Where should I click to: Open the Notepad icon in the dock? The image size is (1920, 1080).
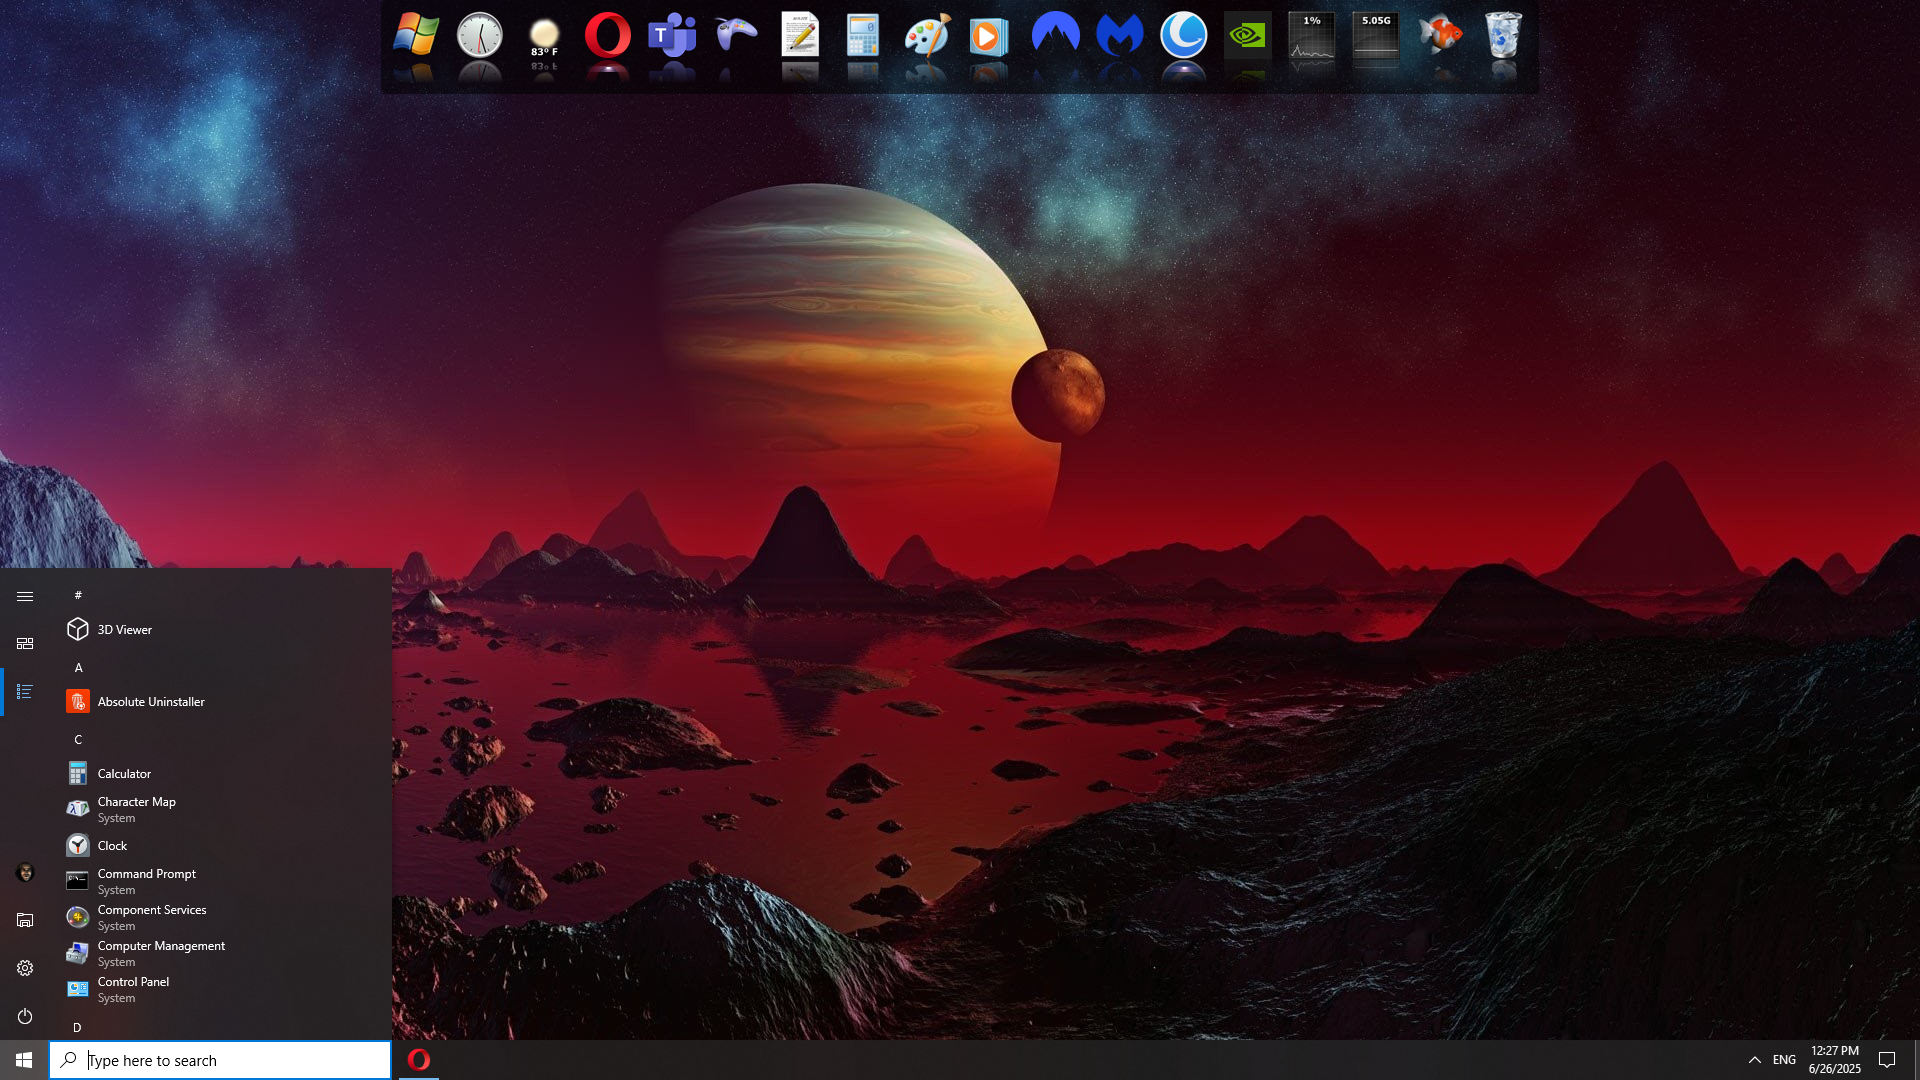(800, 35)
